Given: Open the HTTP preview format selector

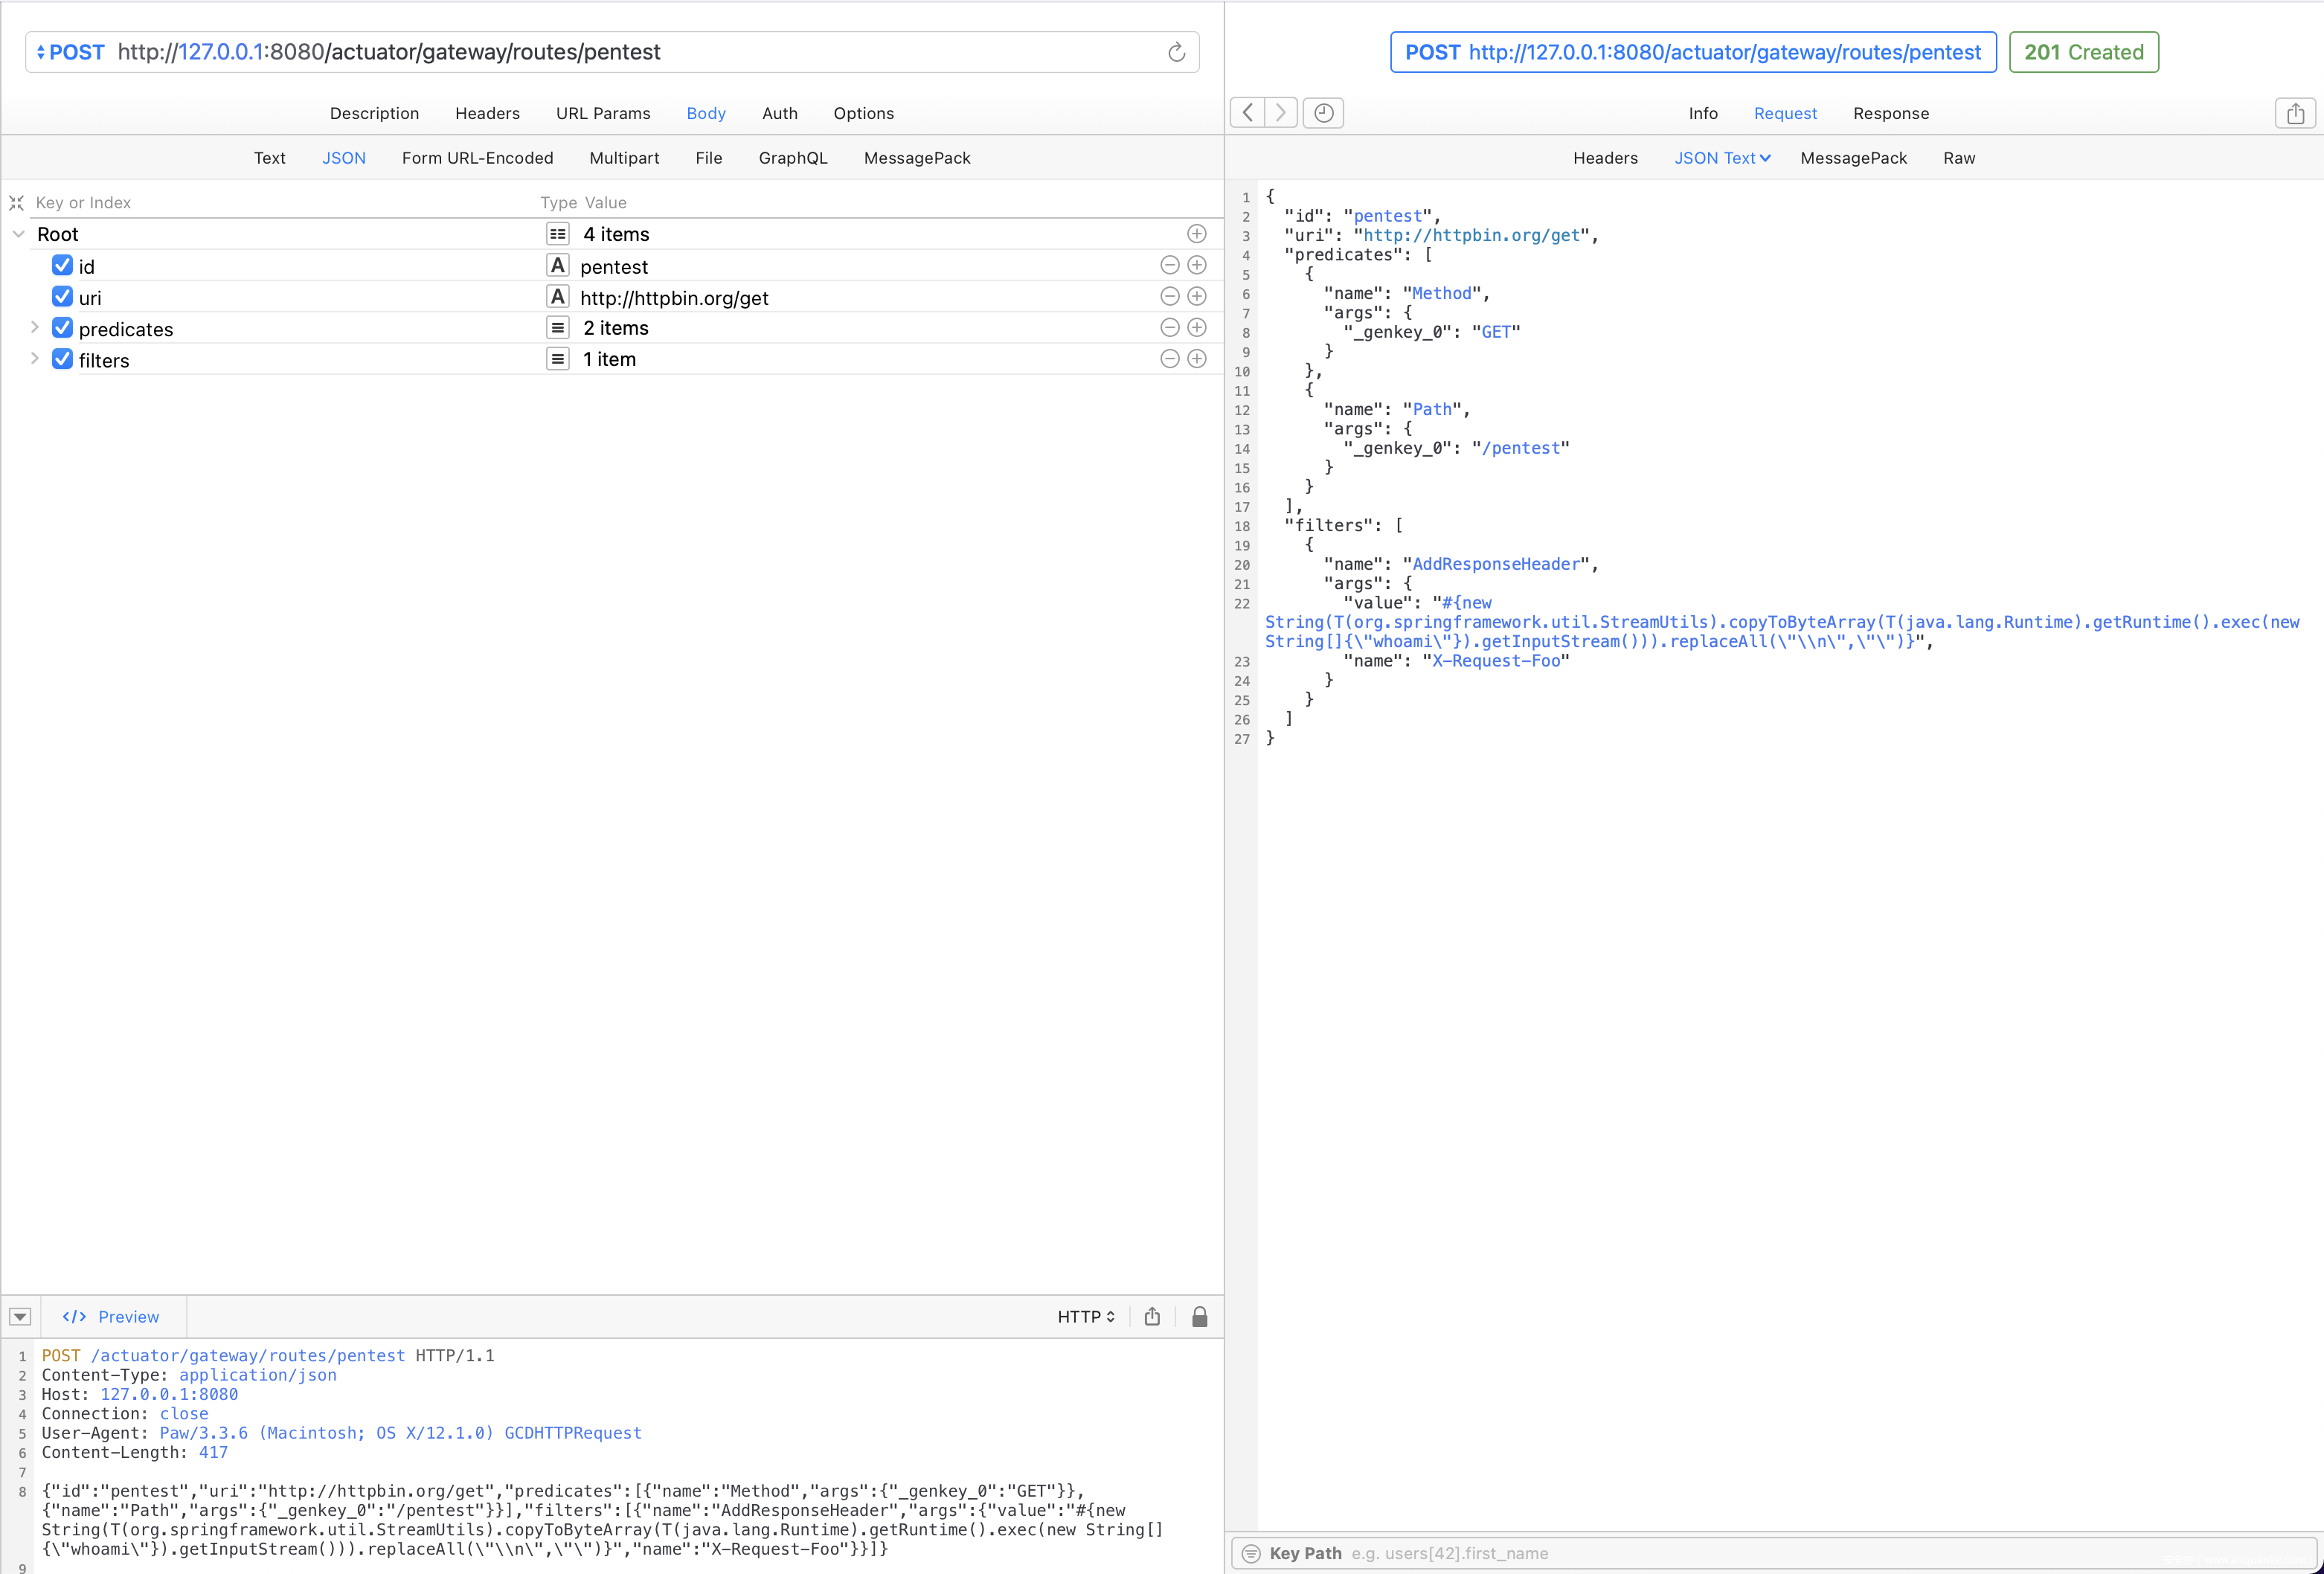Looking at the screenshot, I should pos(1085,1316).
